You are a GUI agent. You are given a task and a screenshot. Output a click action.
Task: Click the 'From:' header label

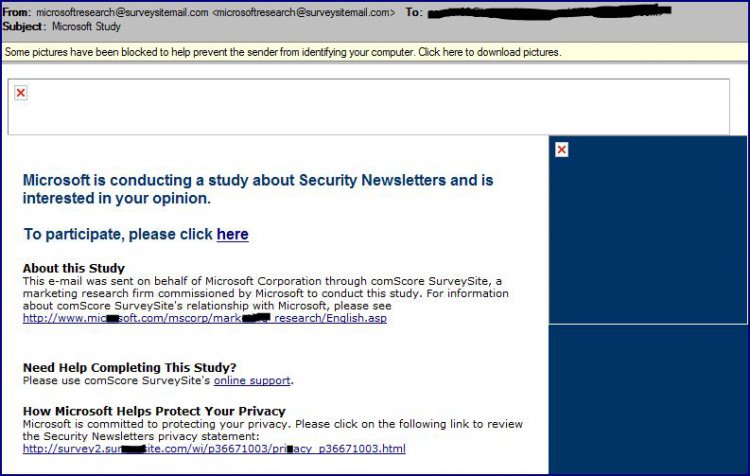[17, 12]
